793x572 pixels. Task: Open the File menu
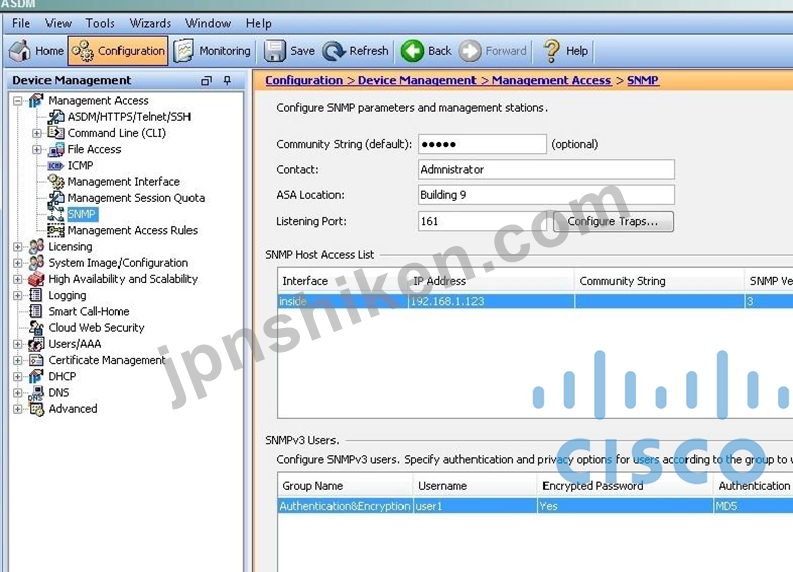pos(21,23)
